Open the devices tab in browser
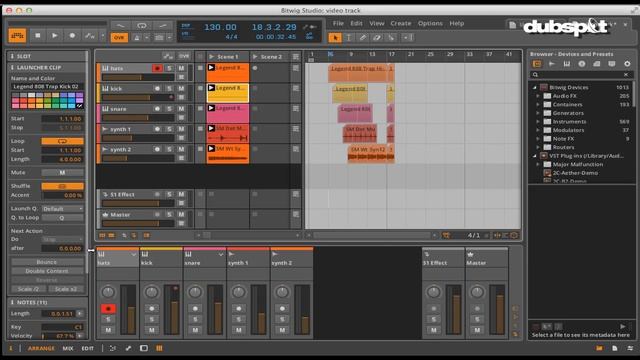Screen dimensions: 640x360 [x=537, y=64]
